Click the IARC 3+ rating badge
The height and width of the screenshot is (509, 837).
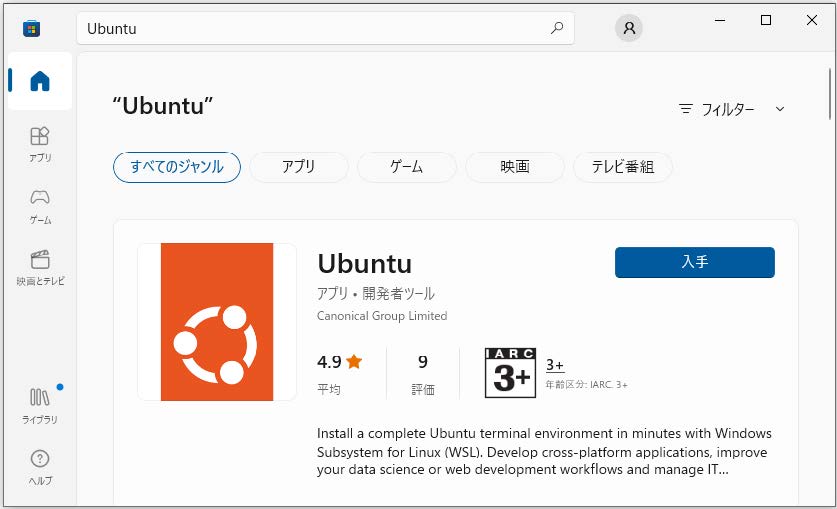click(x=510, y=373)
